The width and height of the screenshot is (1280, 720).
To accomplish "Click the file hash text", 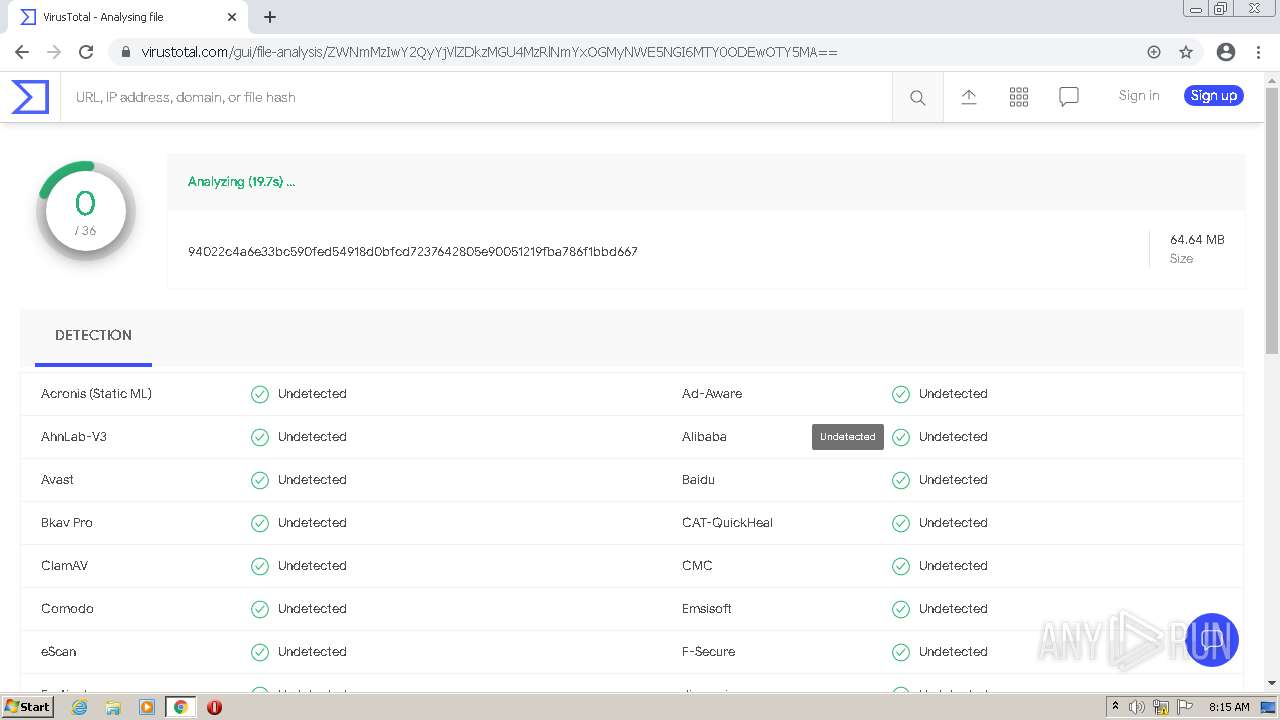I will pyautogui.click(x=413, y=251).
